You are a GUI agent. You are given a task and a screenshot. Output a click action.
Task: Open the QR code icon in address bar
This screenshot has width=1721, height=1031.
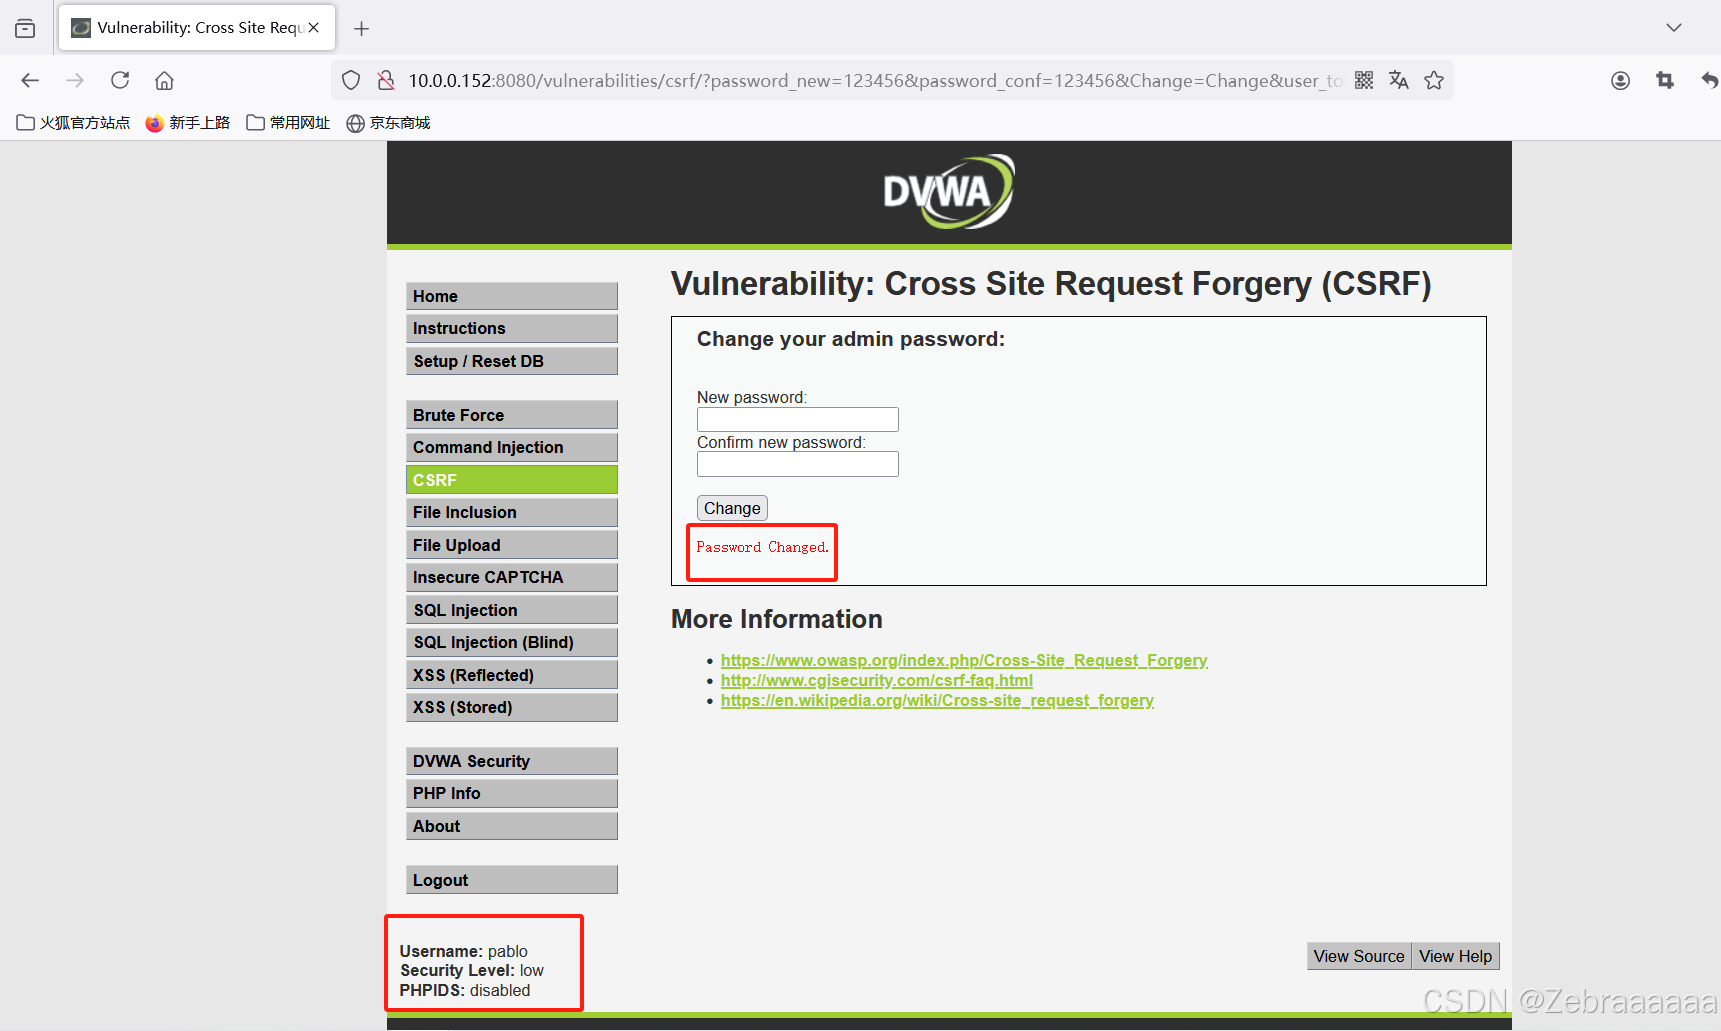coord(1364,80)
